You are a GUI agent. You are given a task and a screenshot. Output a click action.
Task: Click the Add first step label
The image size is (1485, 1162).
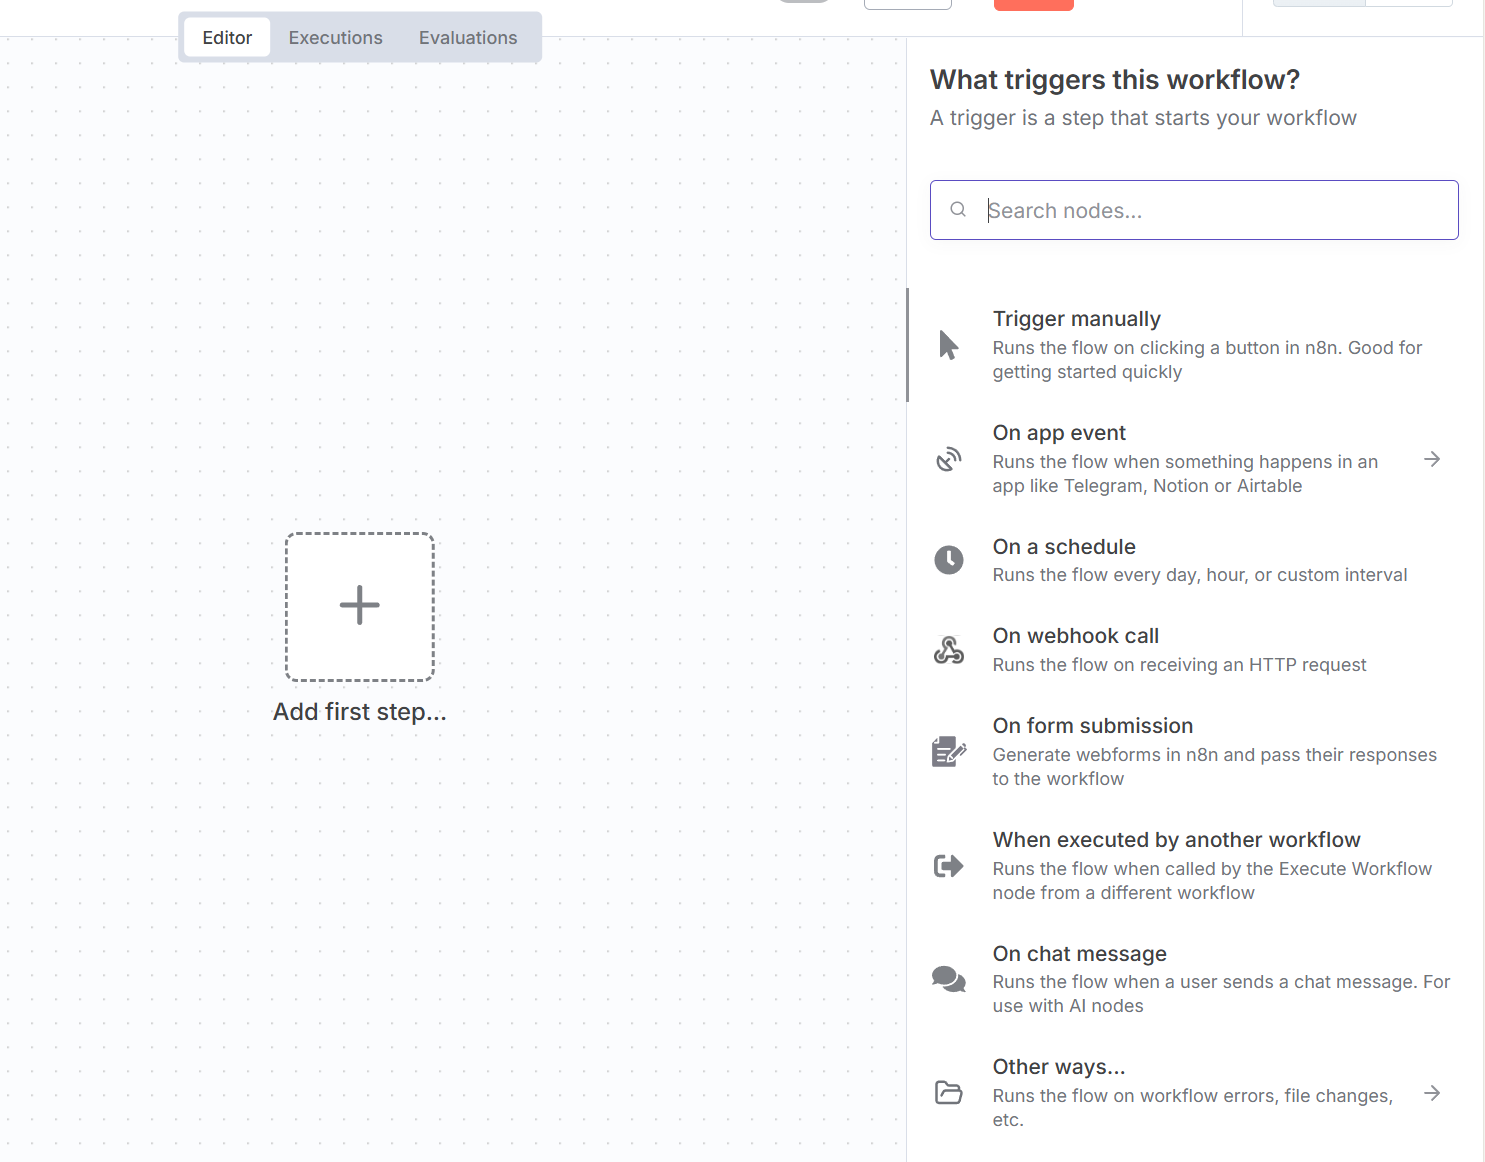[360, 712]
